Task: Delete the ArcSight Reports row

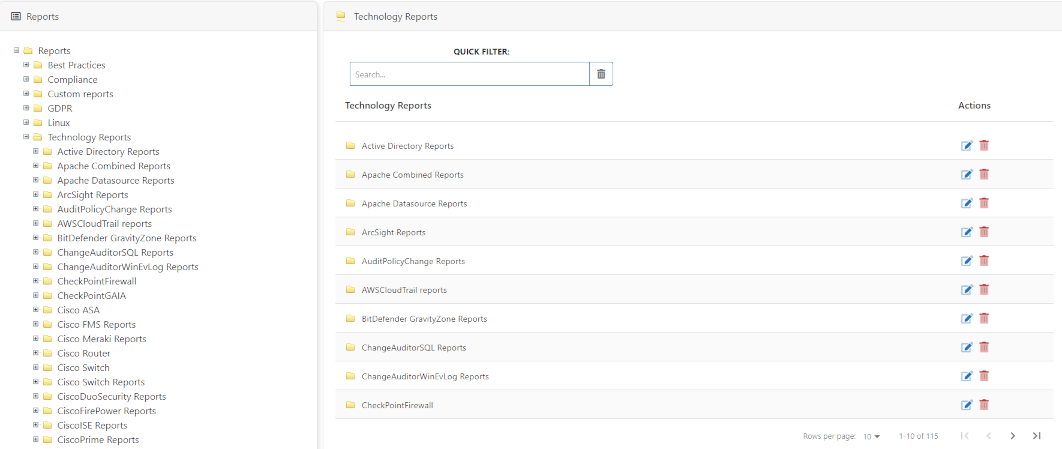Action: (984, 232)
